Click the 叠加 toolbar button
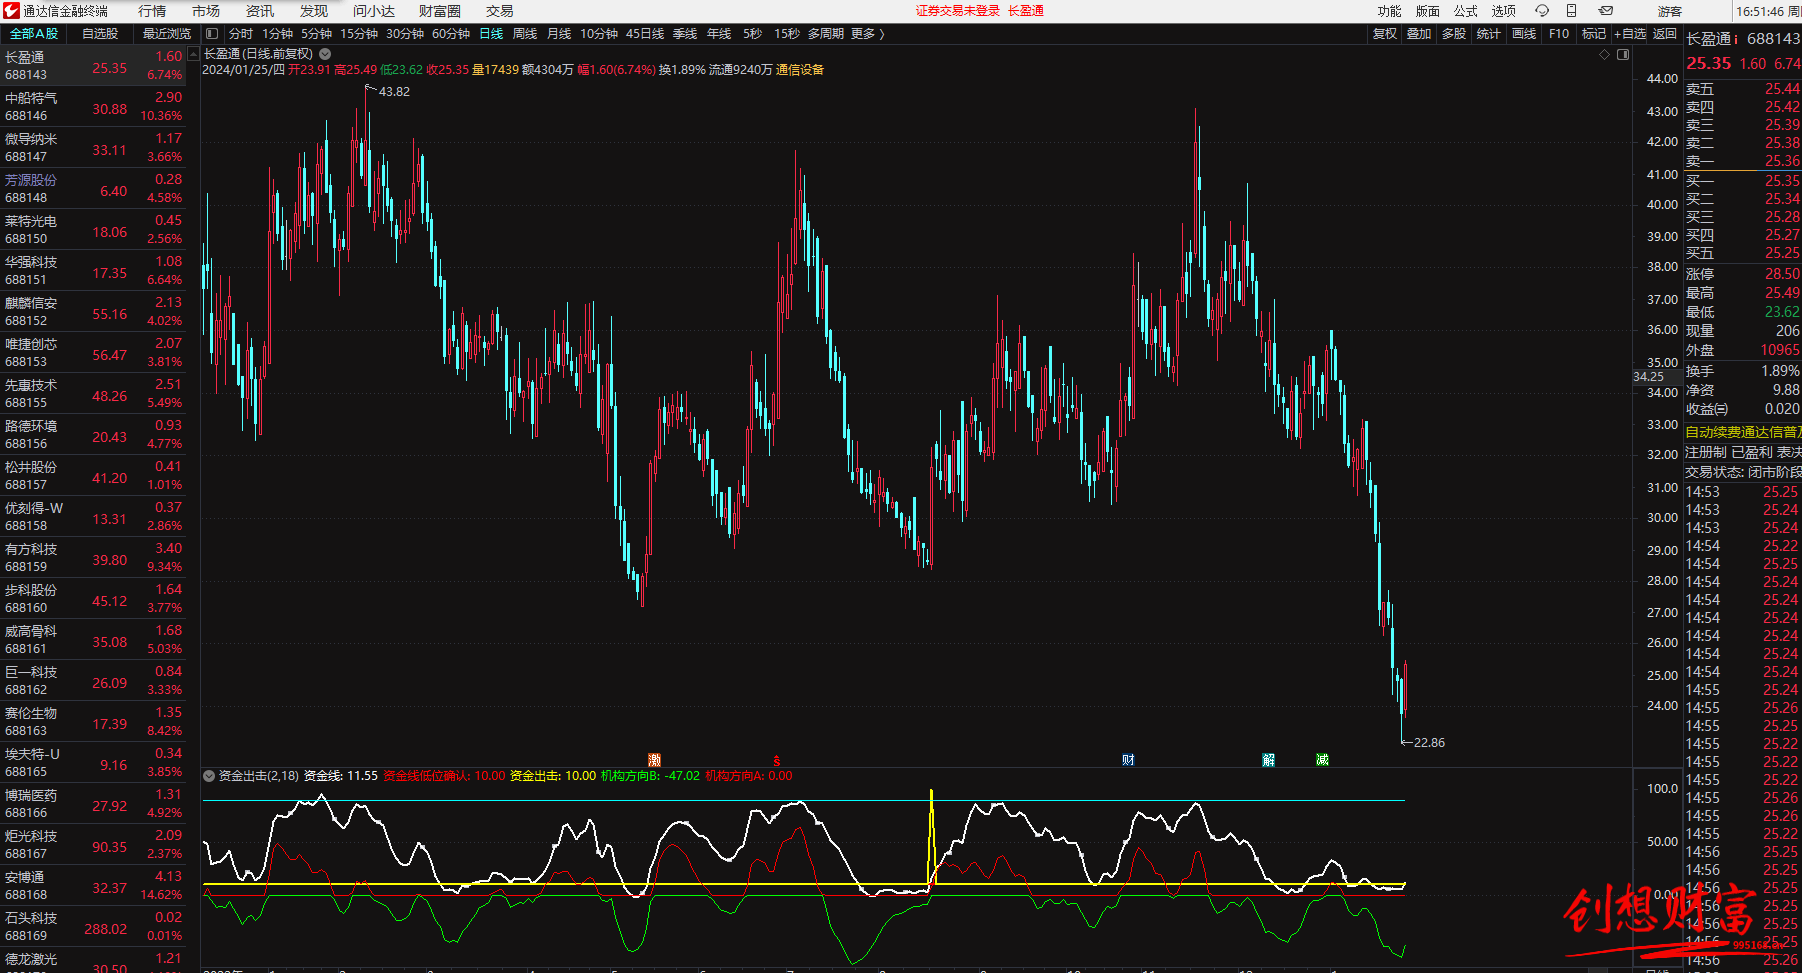 coord(1419,34)
